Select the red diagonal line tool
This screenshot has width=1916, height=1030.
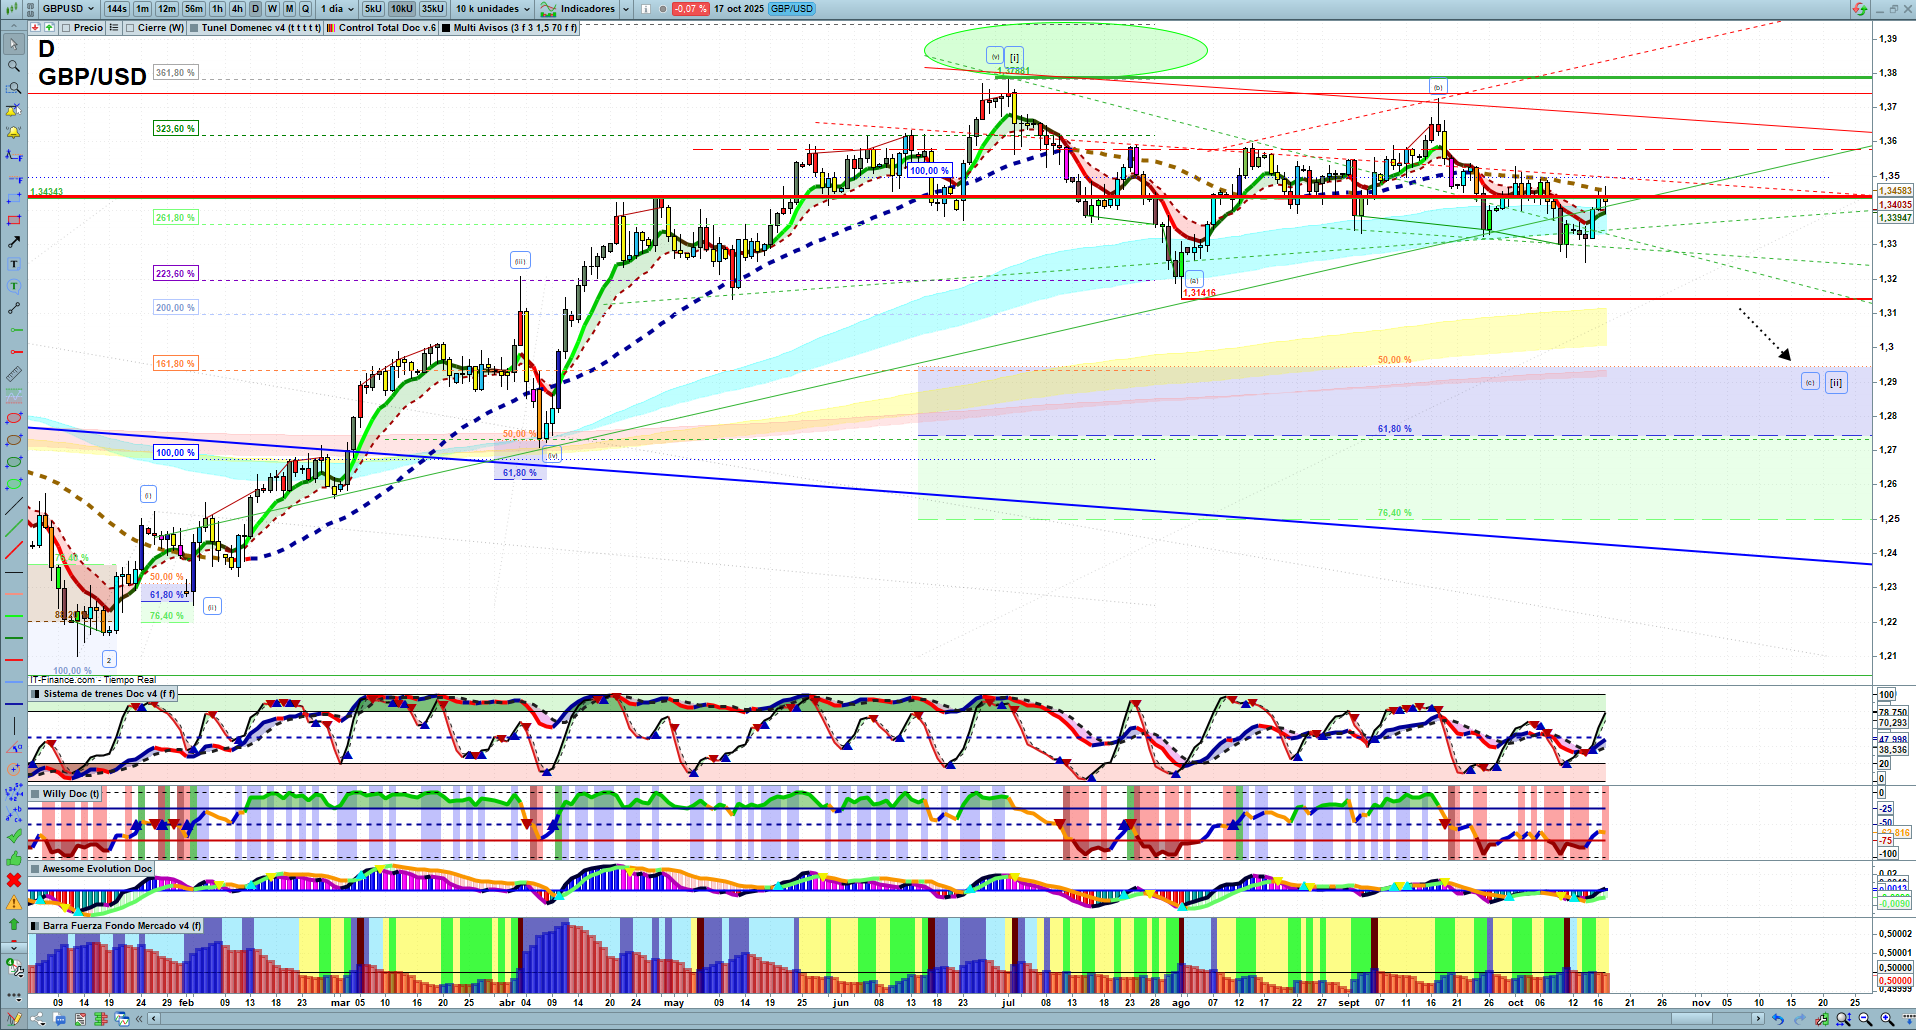[x=14, y=550]
